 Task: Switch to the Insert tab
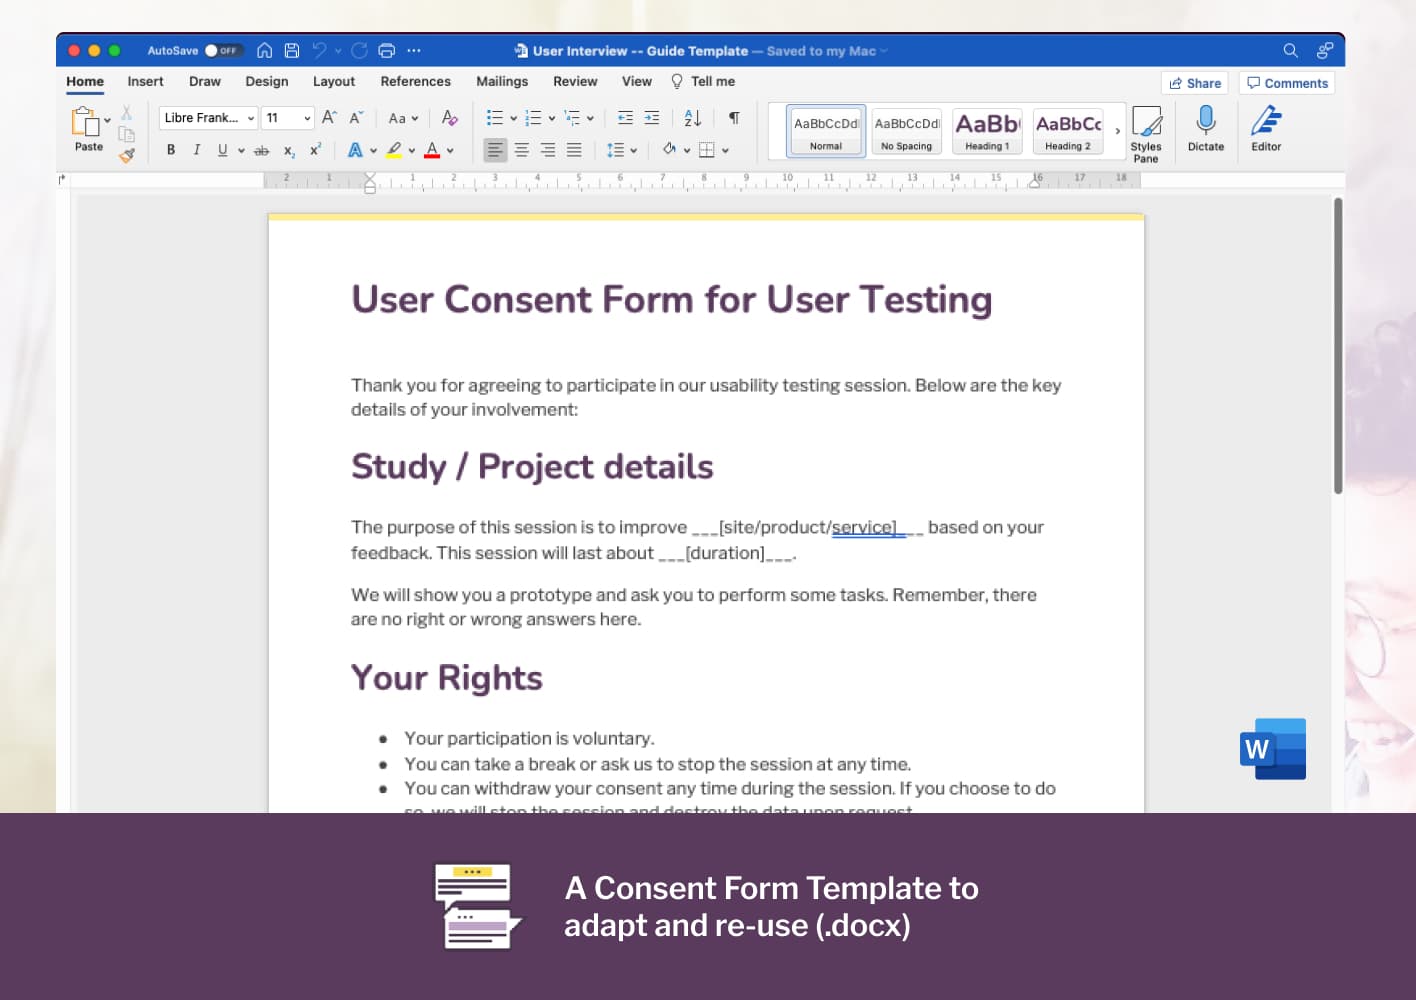[145, 82]
